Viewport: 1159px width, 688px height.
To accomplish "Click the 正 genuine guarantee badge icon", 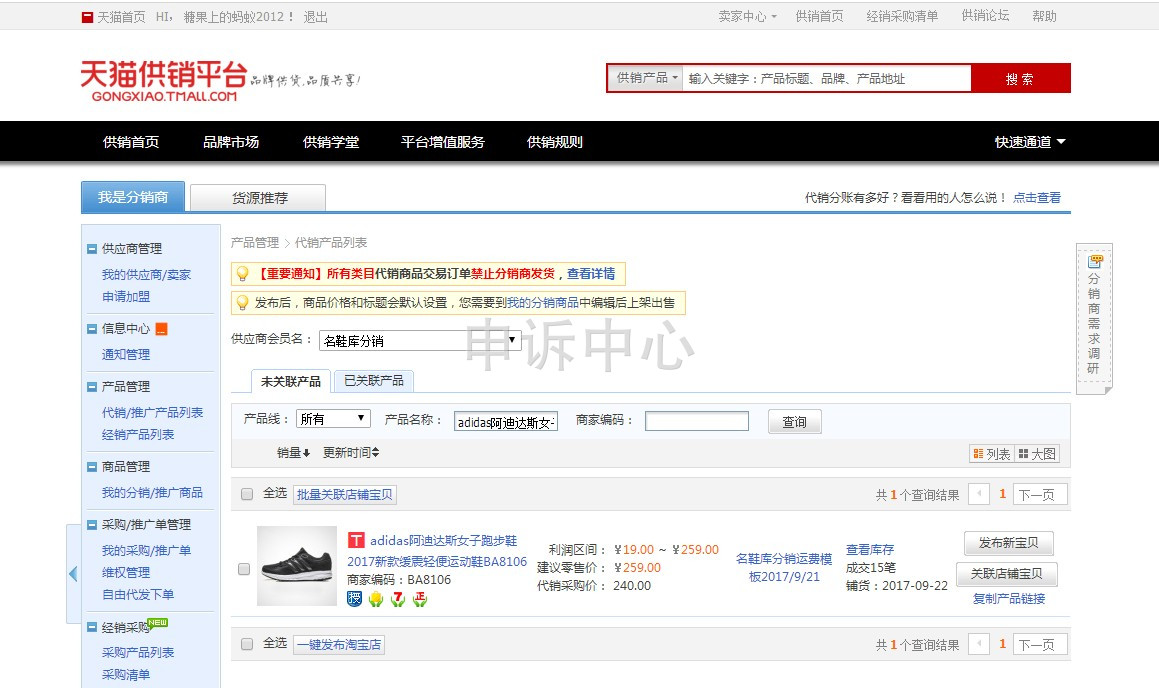I will [420, 599].
